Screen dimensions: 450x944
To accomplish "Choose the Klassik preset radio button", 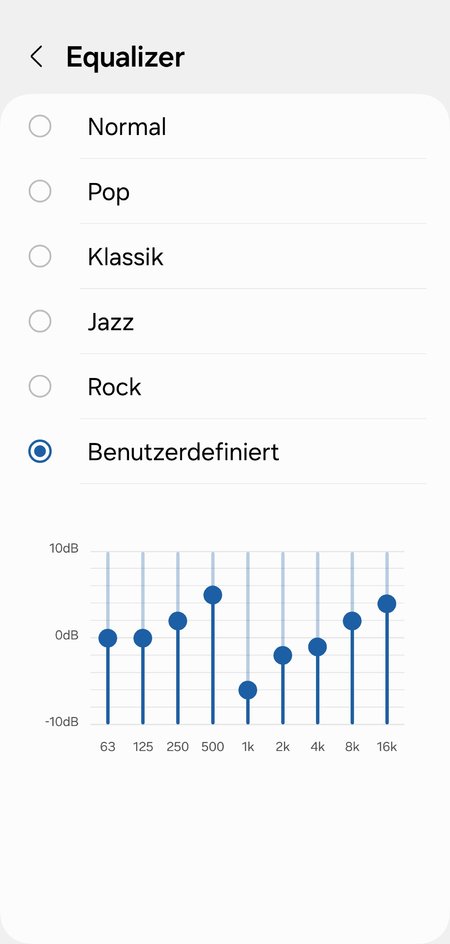I will 40,256.
